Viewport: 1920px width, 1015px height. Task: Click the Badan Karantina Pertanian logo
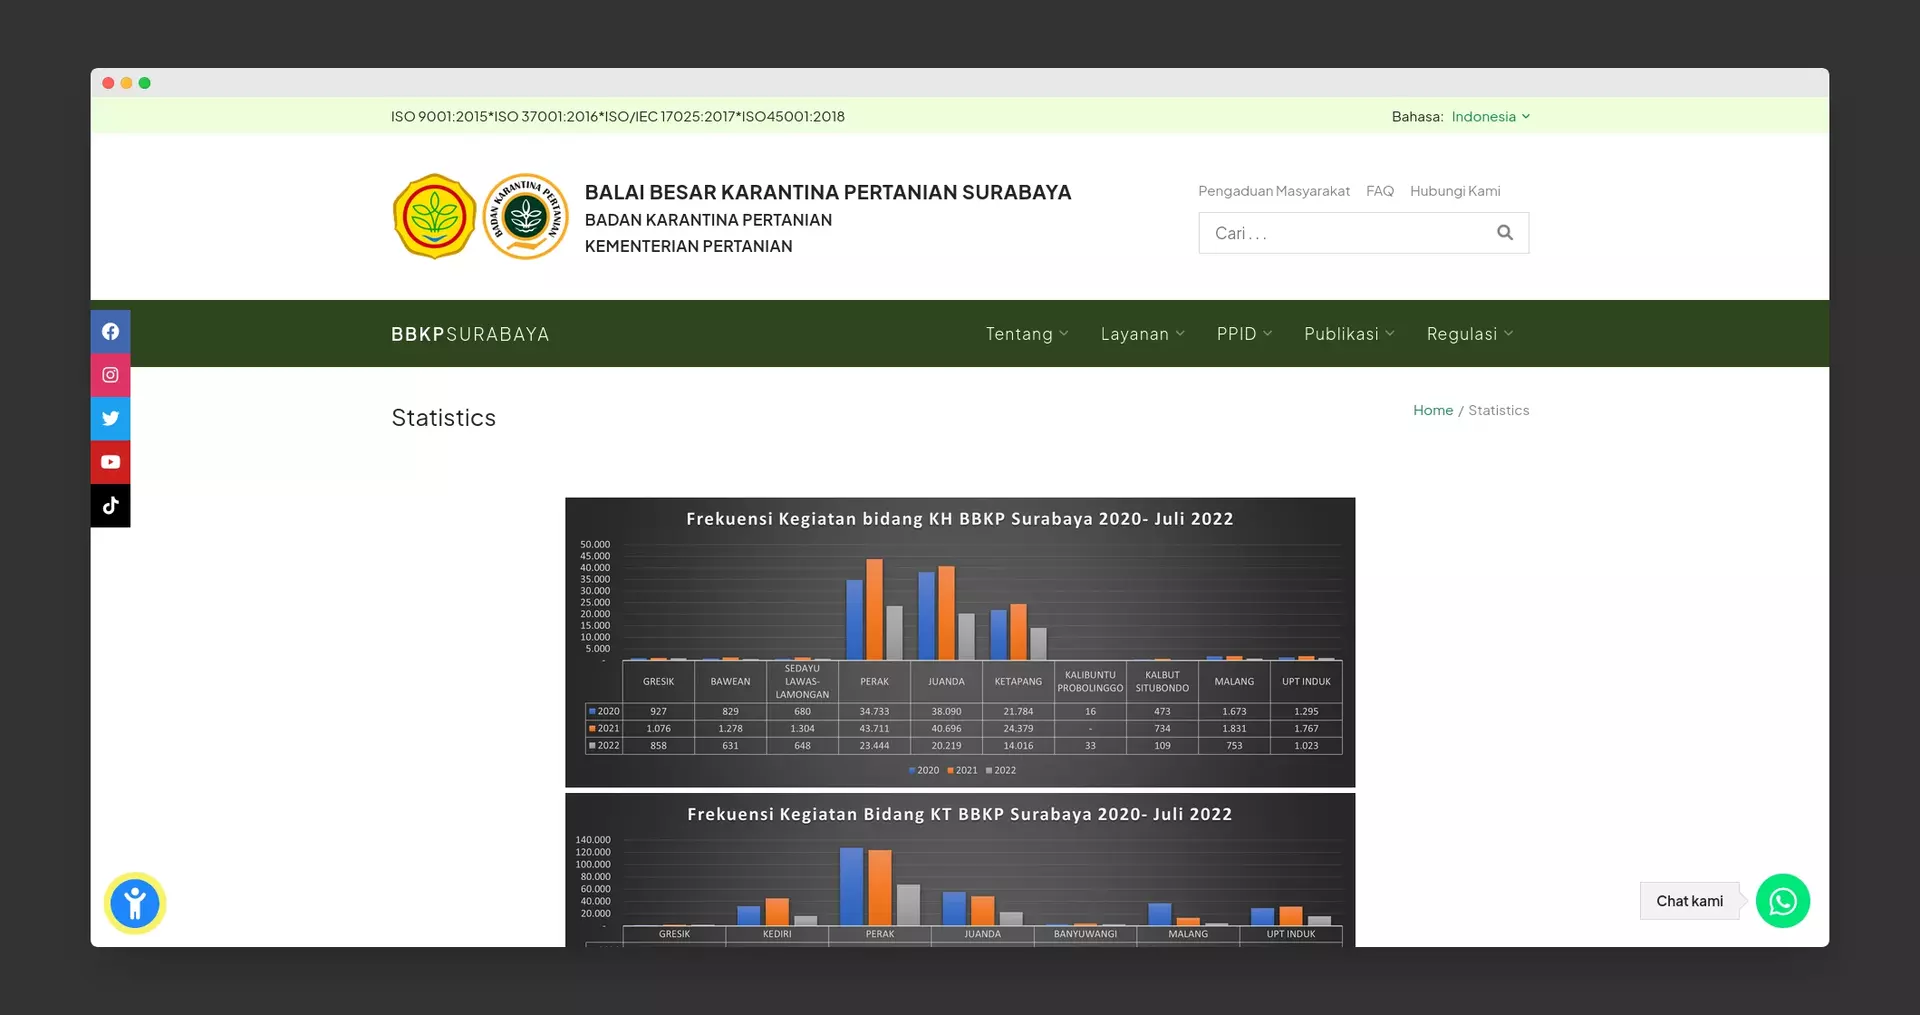coord(525,217)
